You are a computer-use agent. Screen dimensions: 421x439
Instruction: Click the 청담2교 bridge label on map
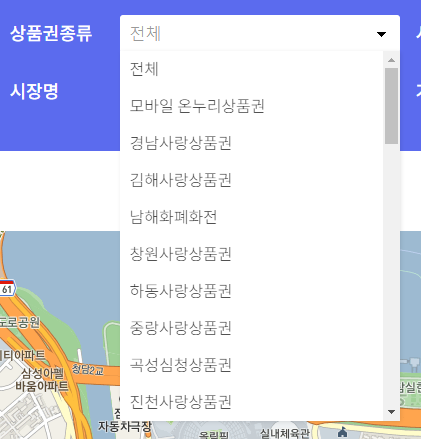coord(88,369)
